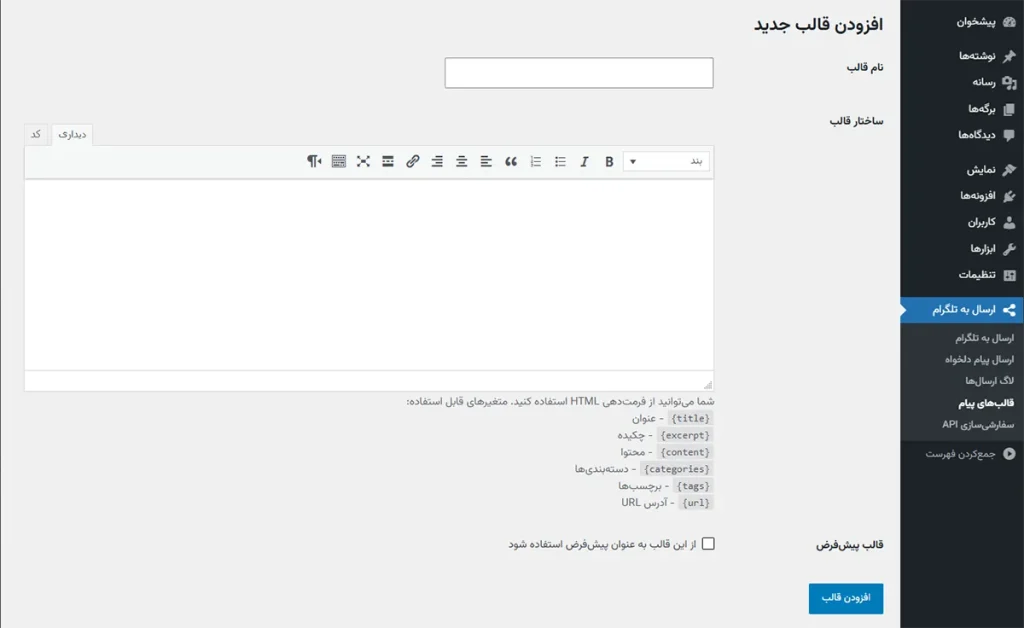
Task: Align text center in editor
Action: coord(462,161)
